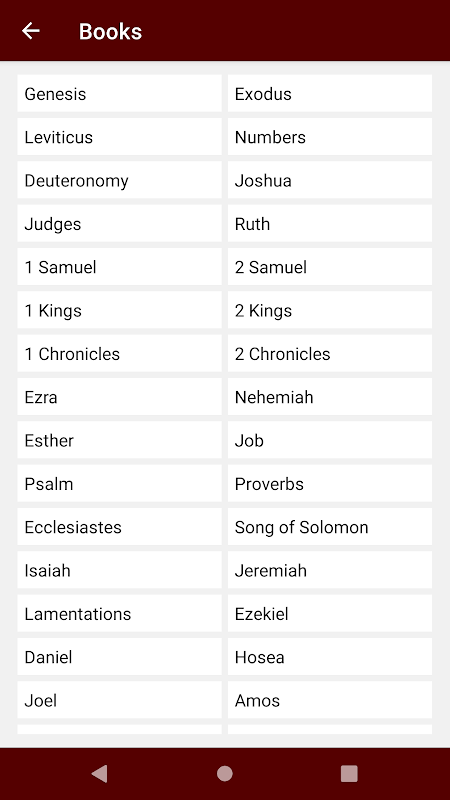Open the book of Genesis
The image size is (450, 800).
point(119,93)
